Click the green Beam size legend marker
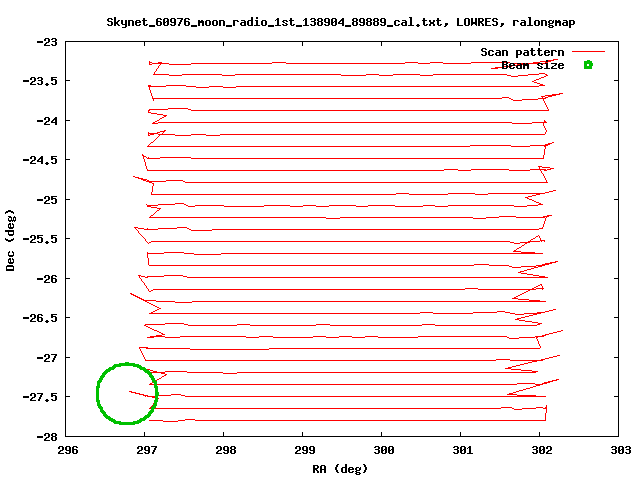 pyautogui.click(x=588, y=65)
